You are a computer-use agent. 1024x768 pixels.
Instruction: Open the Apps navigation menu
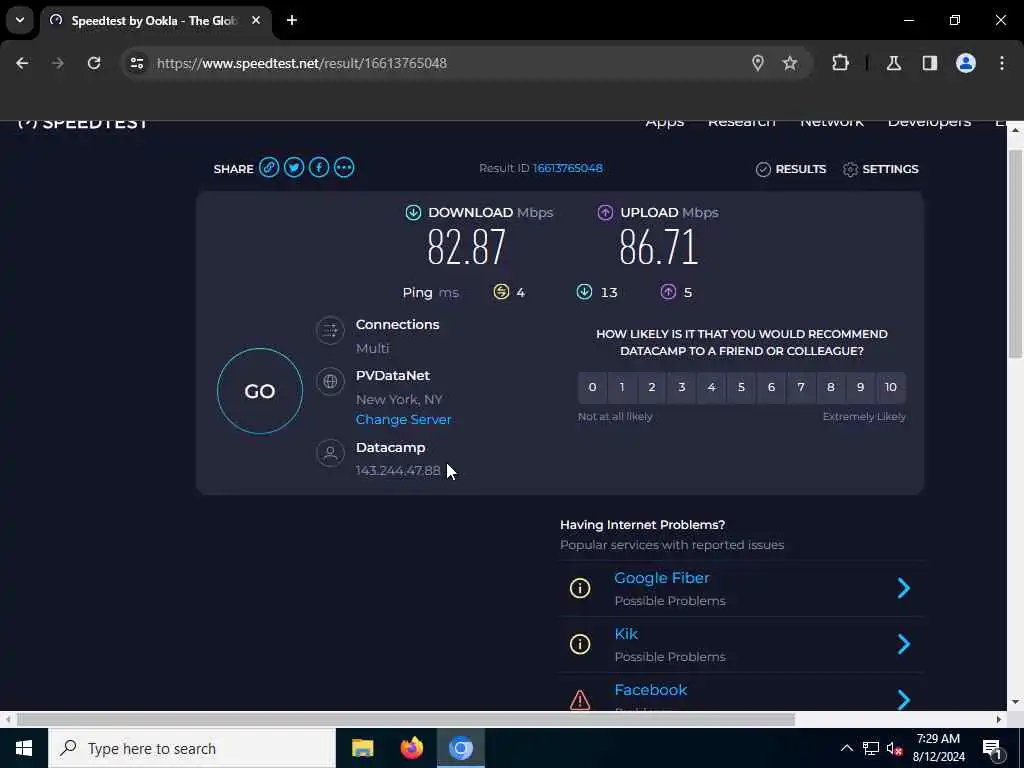(665, 122)
